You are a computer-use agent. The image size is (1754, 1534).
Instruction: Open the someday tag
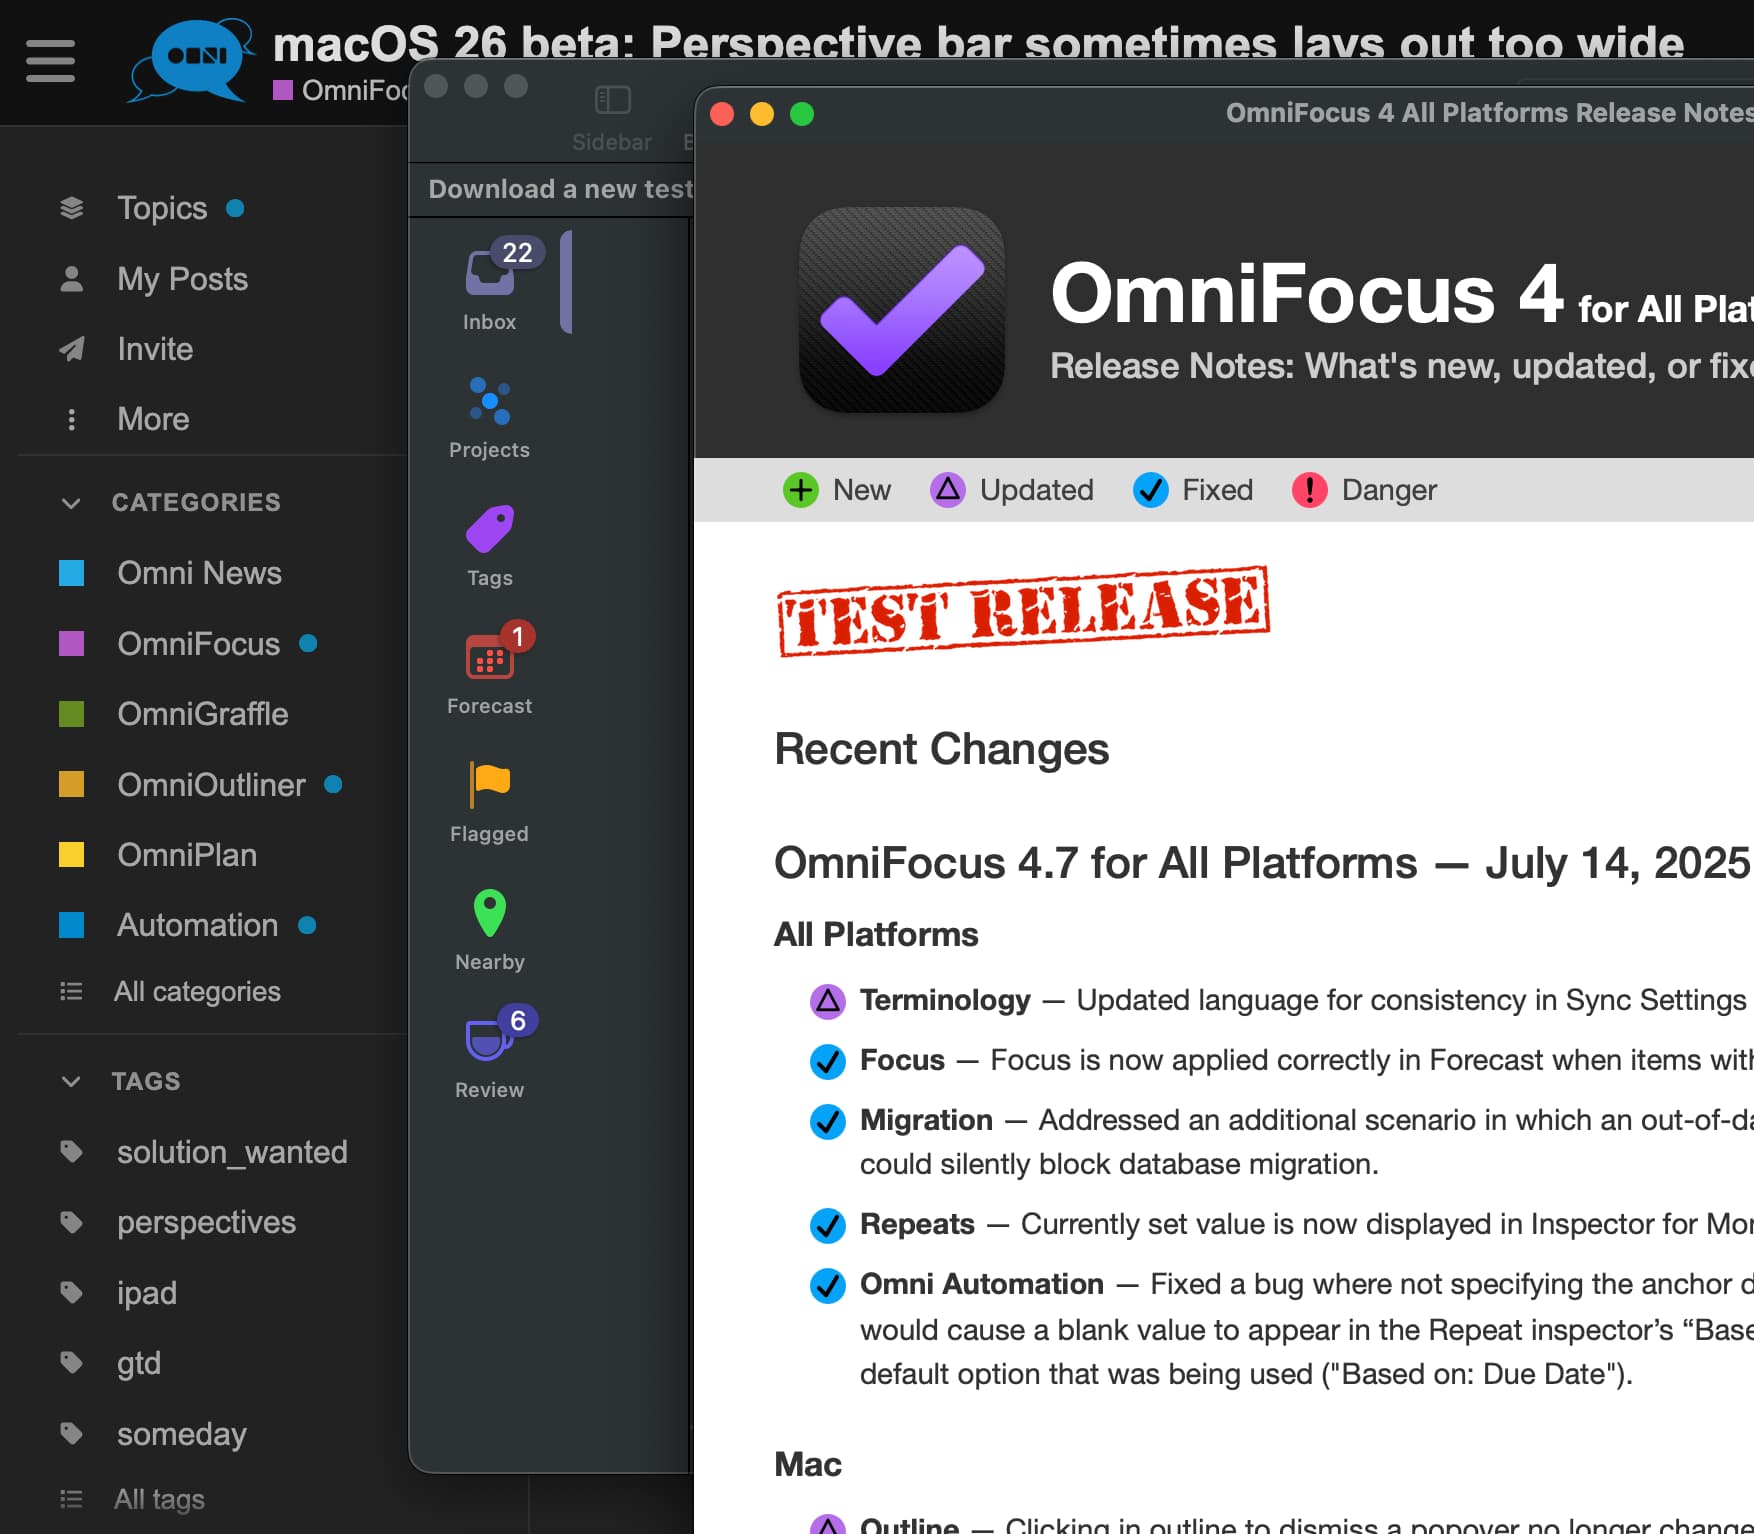pyautogui.click(x=182, y=1434)
